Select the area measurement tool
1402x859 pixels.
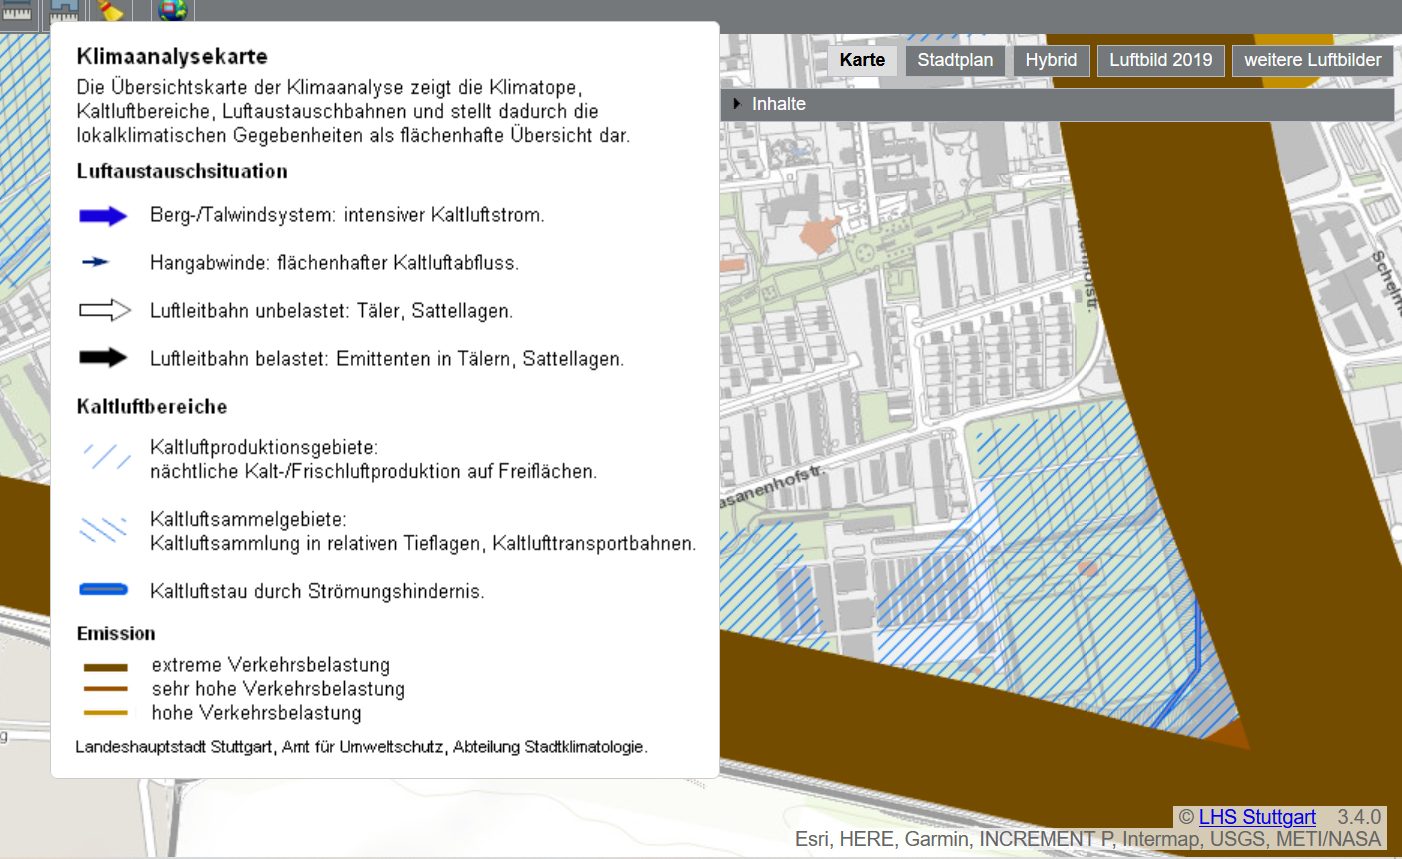pyautogui.click(x=63, y=11)
